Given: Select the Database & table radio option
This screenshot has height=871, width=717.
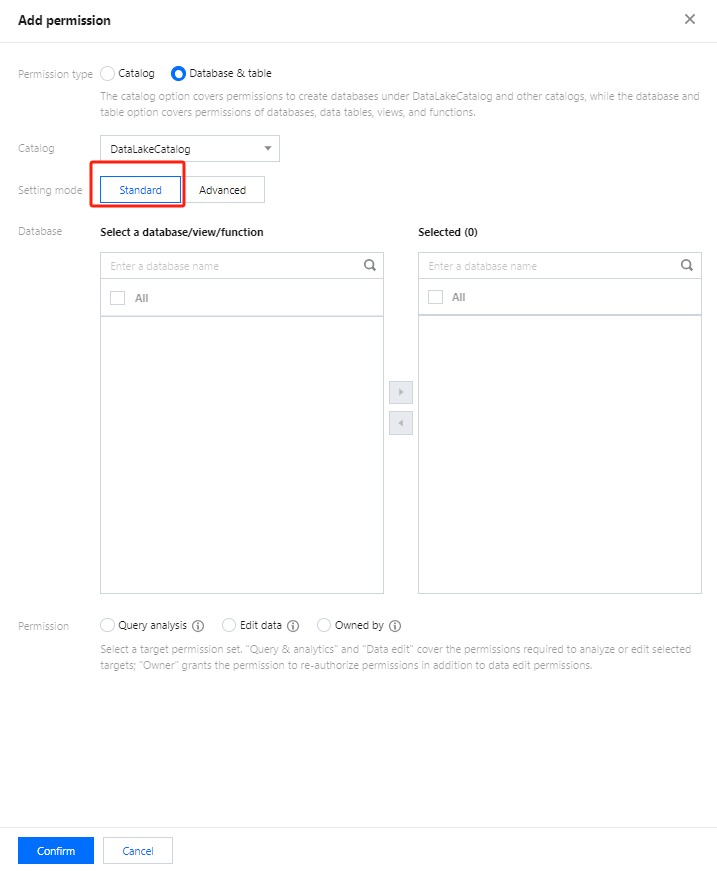Looking at the screenshot, I should 179,73.
